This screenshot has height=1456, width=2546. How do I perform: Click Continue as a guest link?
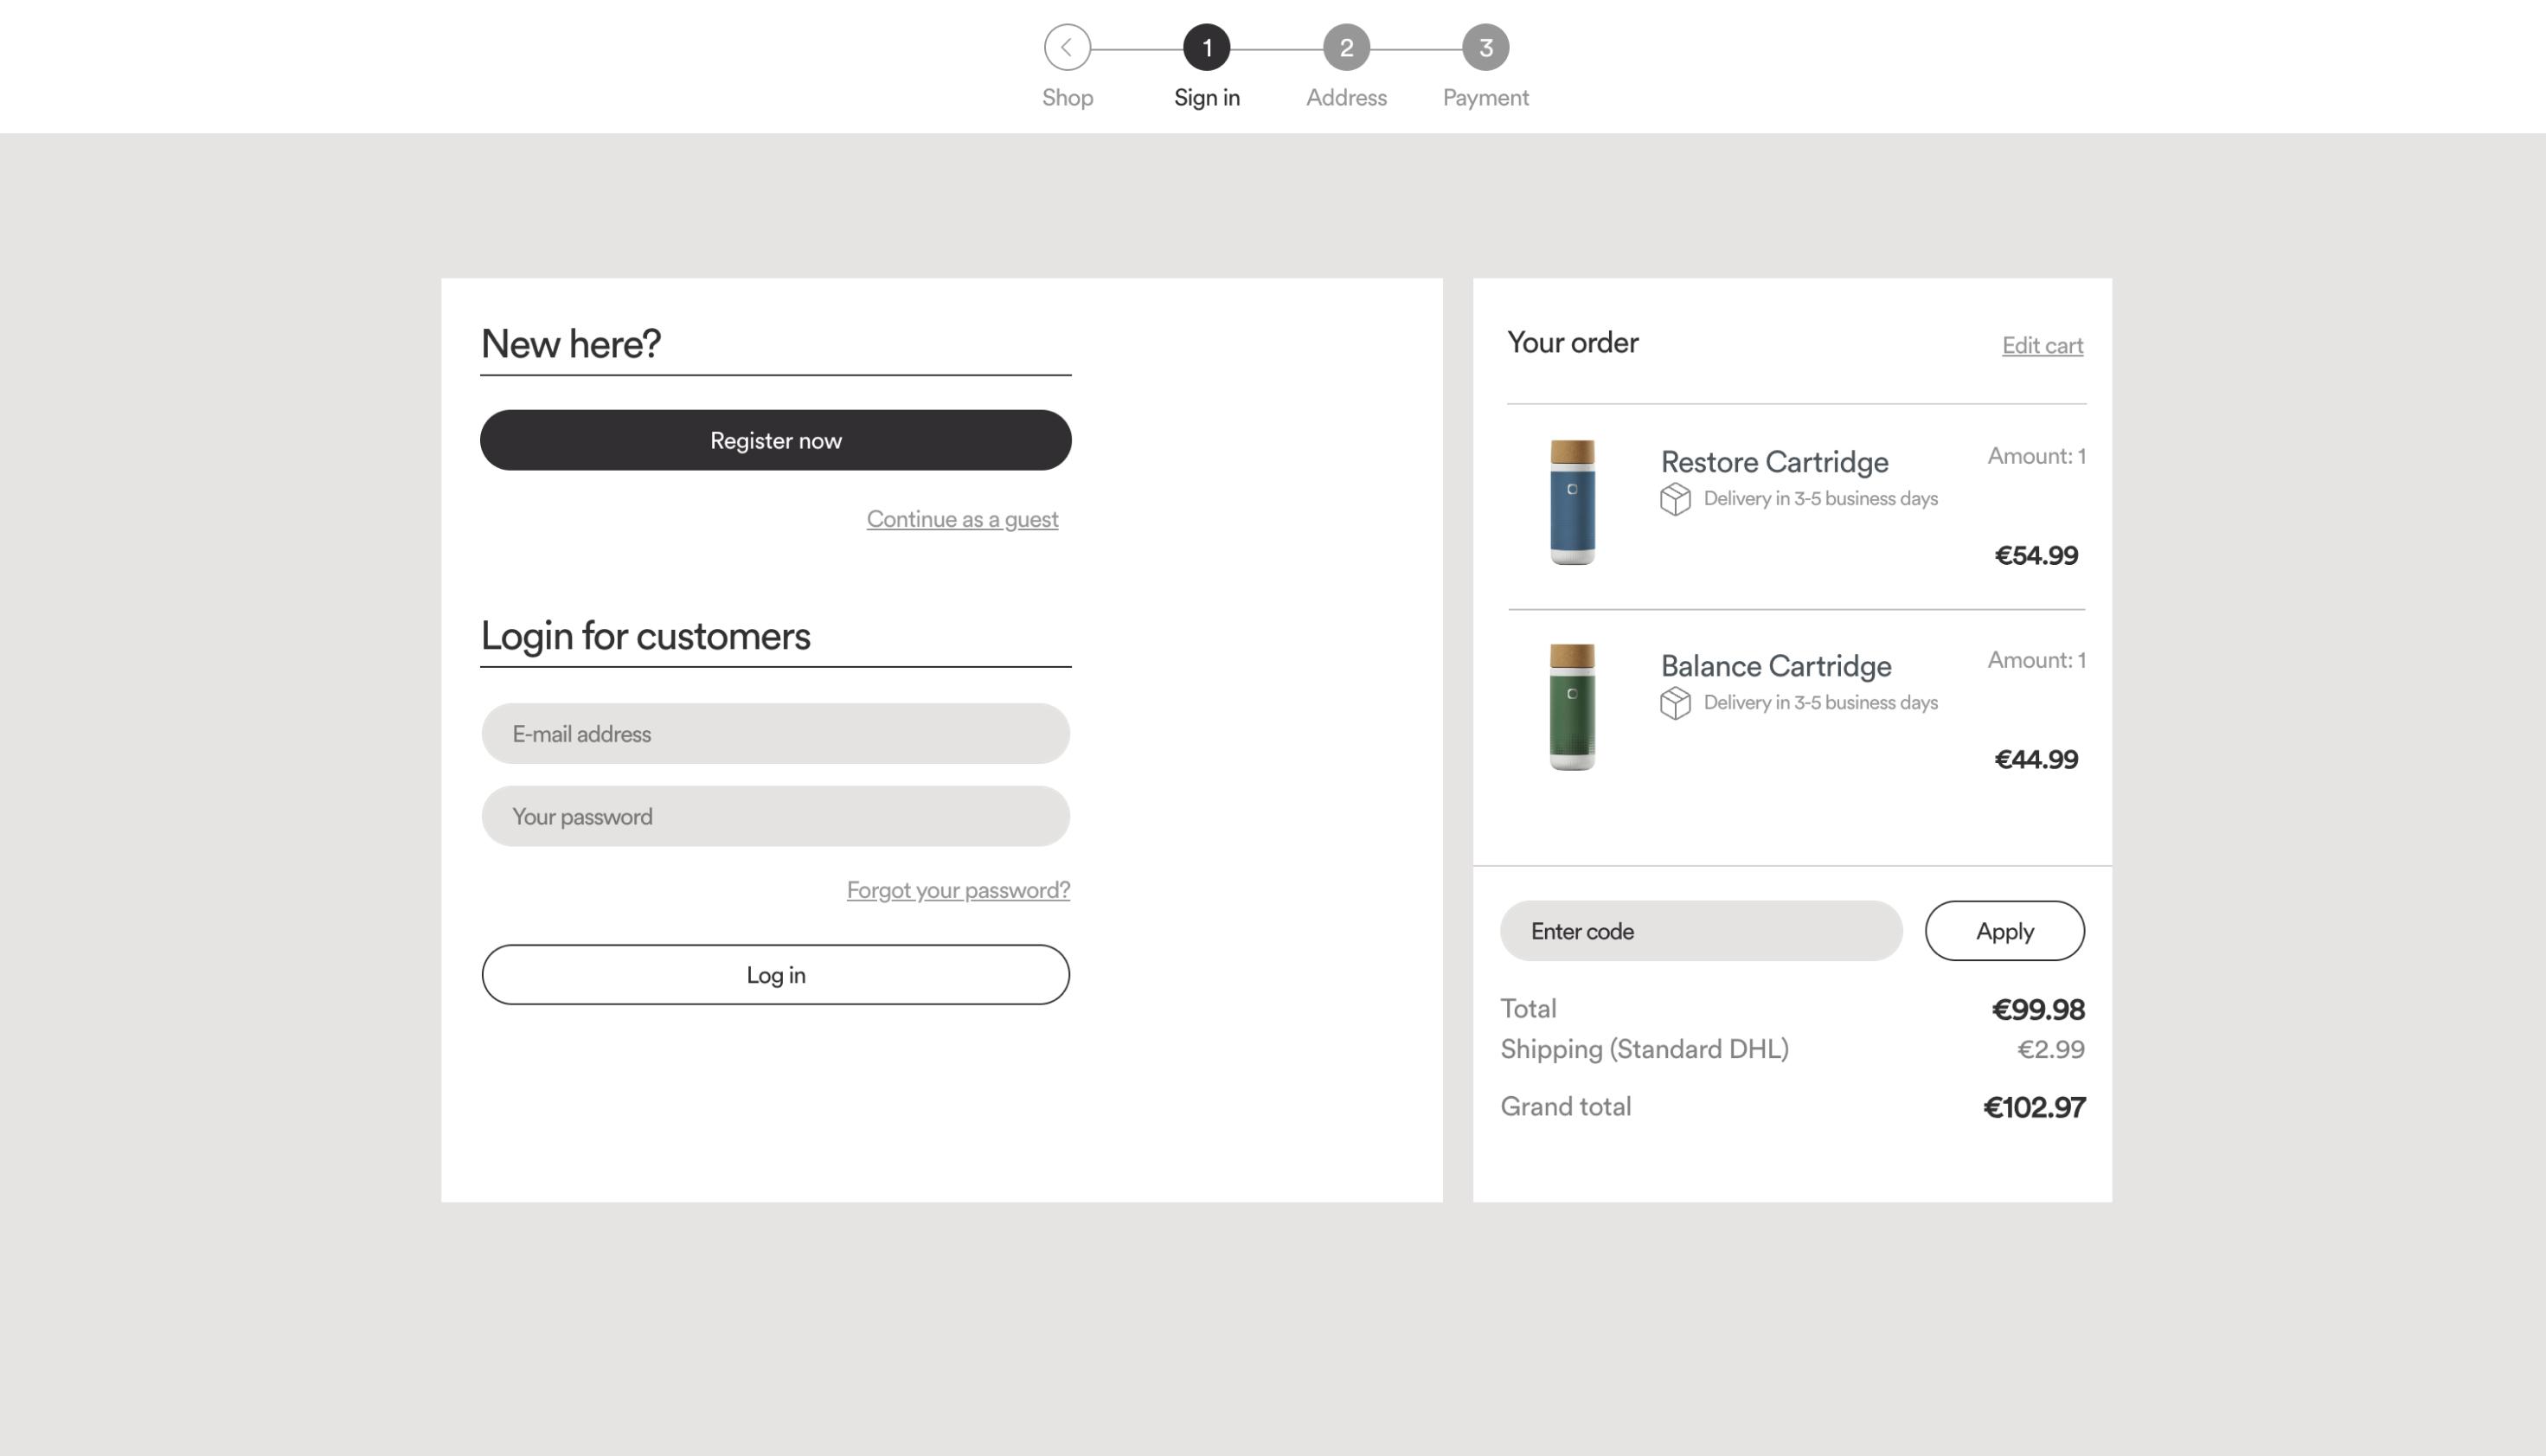(962, 519)
